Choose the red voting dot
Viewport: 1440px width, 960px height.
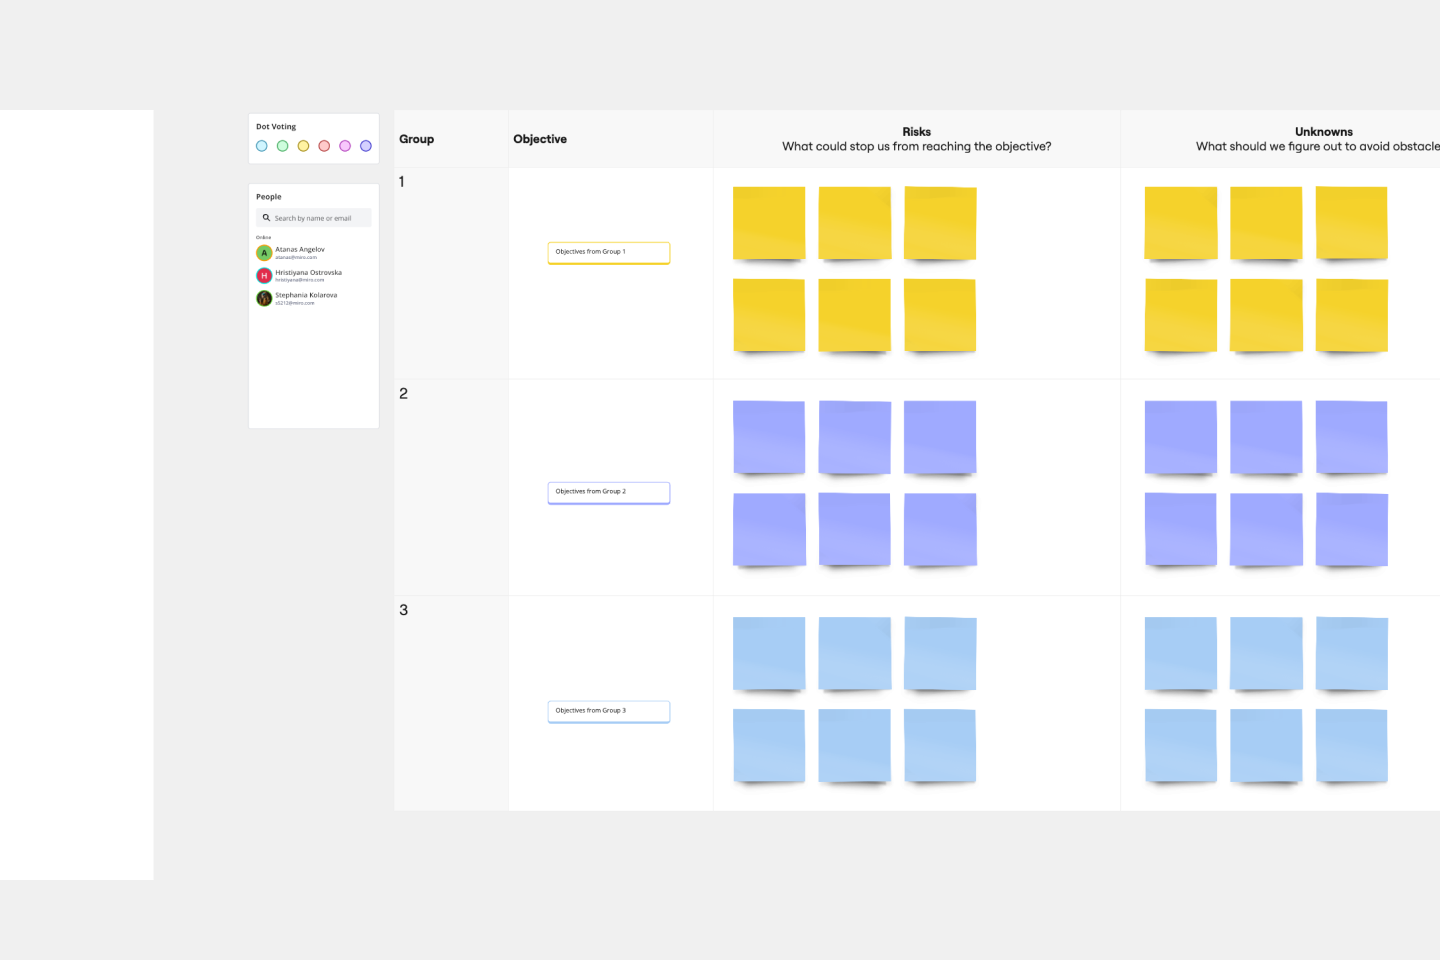click(x=324, y=146)
